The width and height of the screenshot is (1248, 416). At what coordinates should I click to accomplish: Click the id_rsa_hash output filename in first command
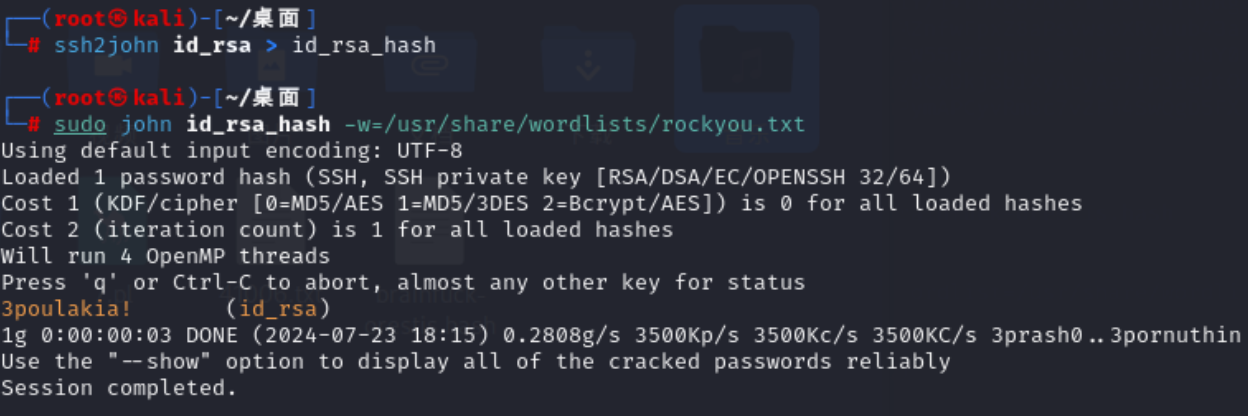(x=363, y=46)
